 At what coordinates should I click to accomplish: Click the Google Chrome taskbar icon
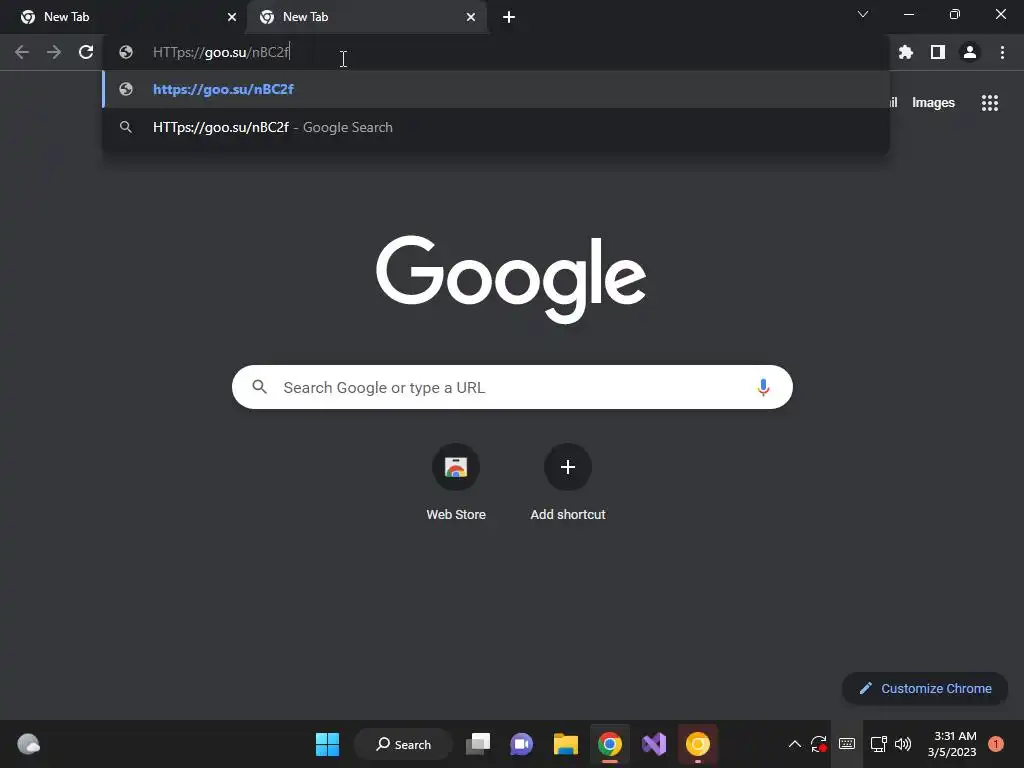pos(609,744)
